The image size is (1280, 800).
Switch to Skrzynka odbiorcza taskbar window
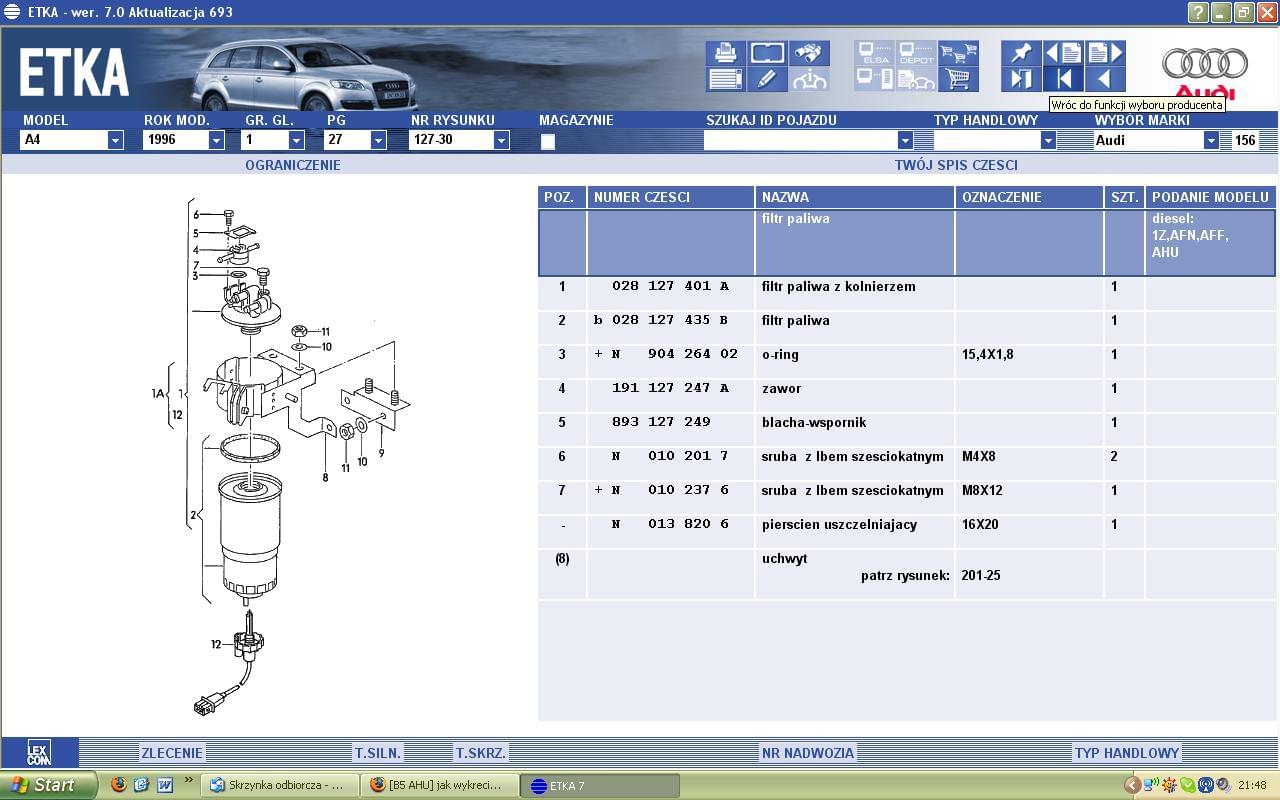point(280,785)
